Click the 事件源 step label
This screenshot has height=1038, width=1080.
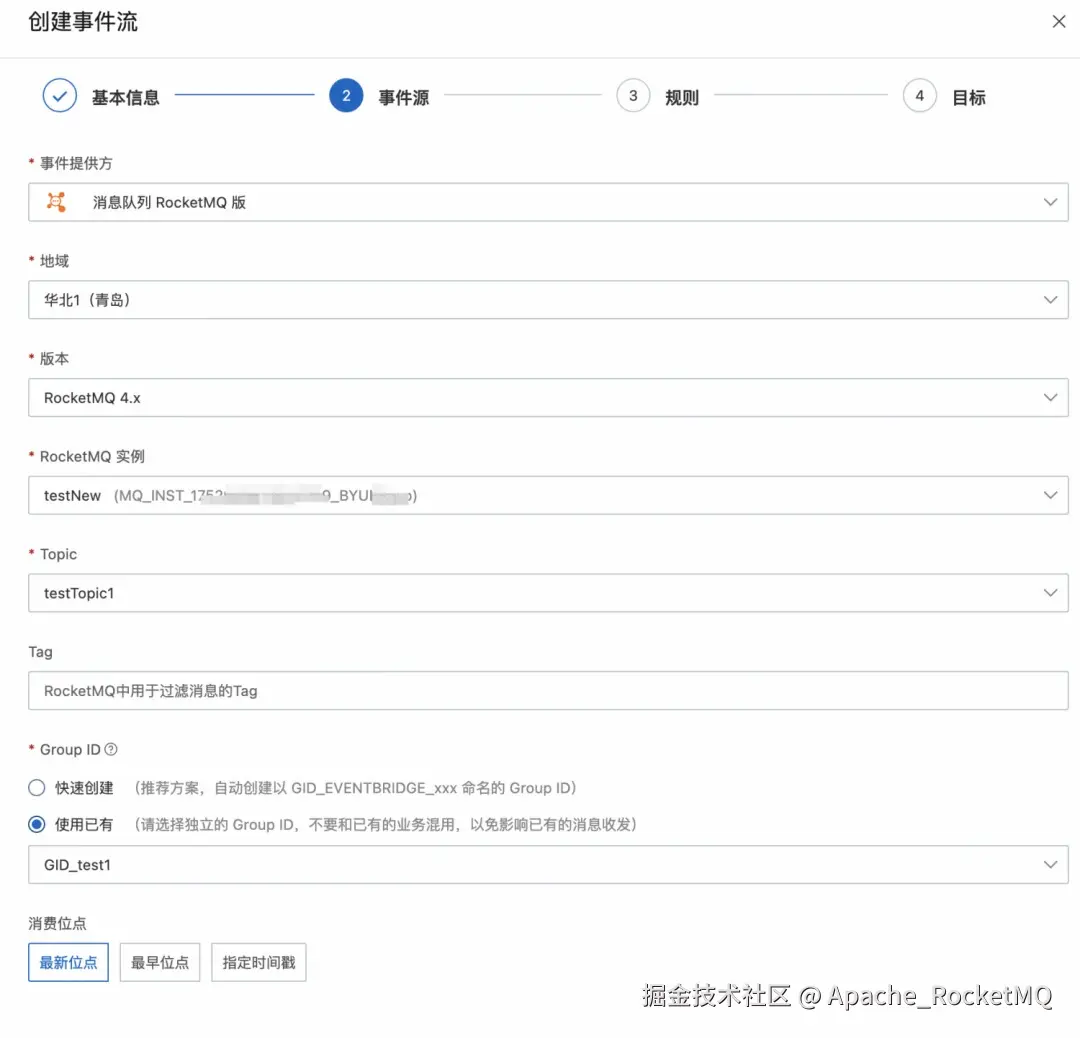click(404, 97)
